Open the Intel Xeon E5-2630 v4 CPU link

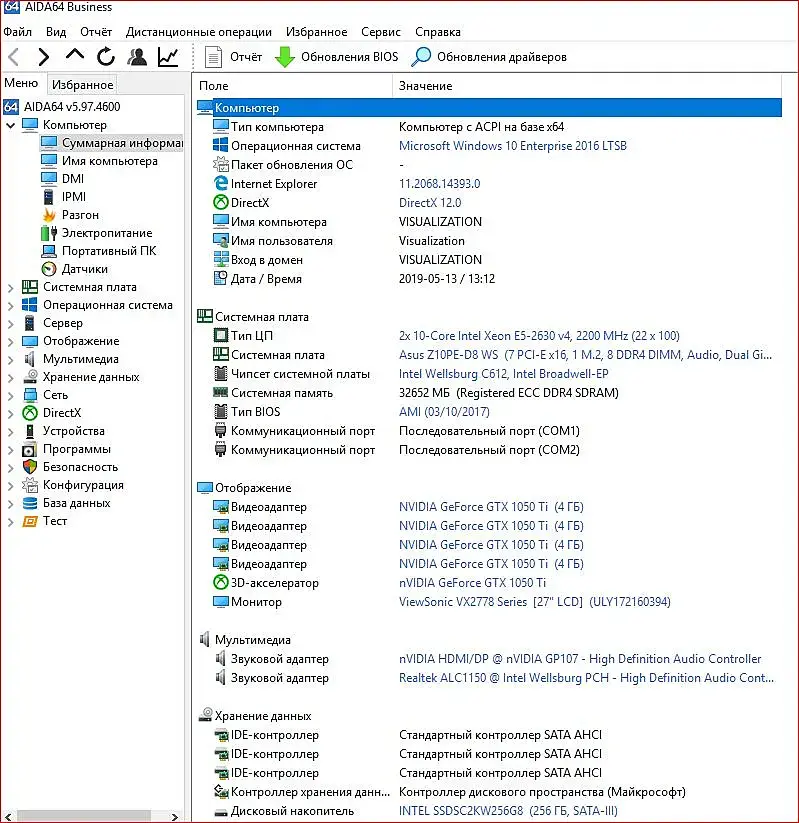point(539,336)
